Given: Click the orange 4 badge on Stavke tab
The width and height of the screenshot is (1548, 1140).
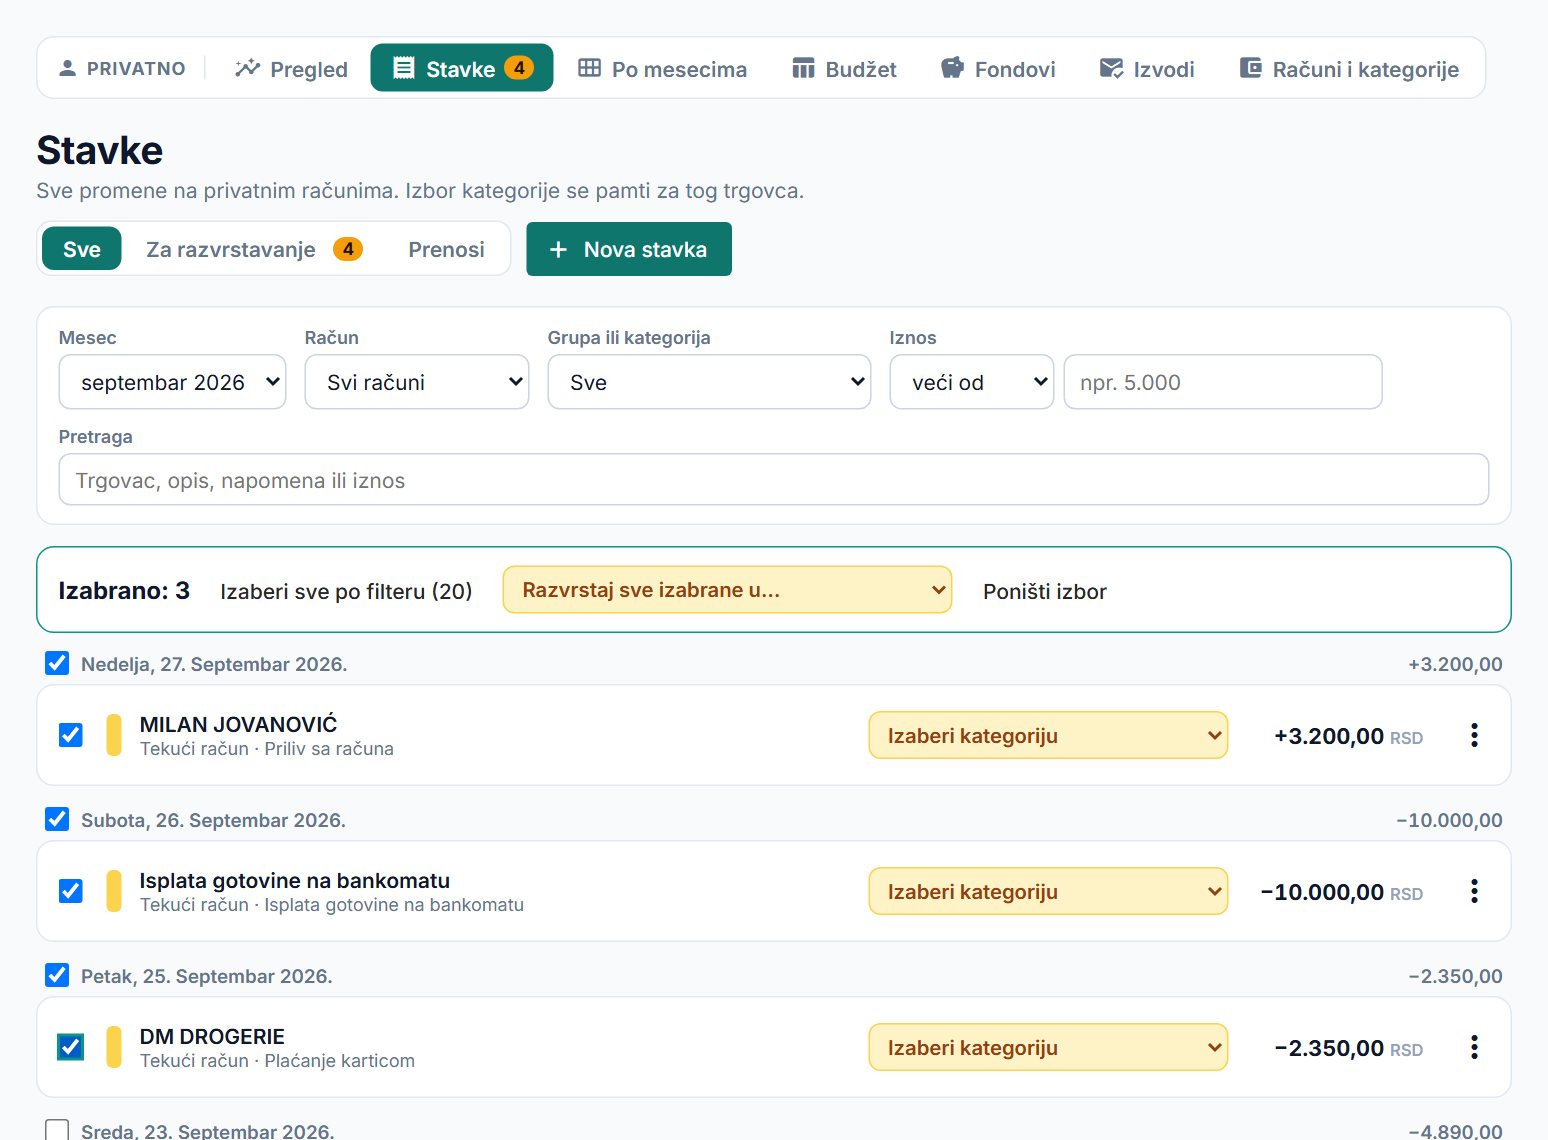Looking at the screenshot, I should click(519, 68).
